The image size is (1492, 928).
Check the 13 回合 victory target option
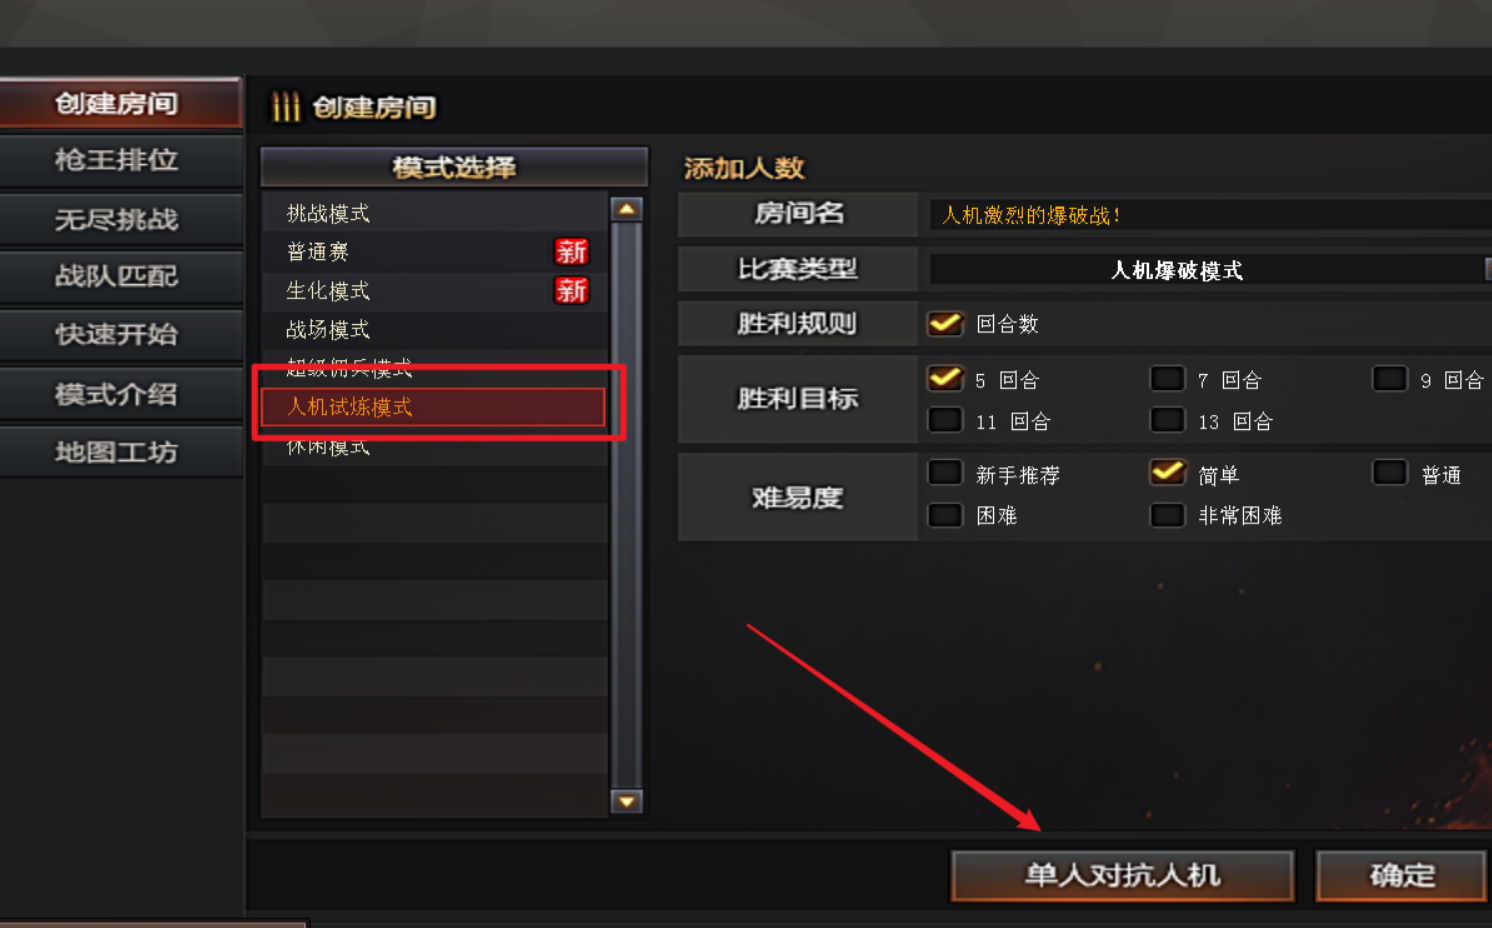(x=1167, y=420)
